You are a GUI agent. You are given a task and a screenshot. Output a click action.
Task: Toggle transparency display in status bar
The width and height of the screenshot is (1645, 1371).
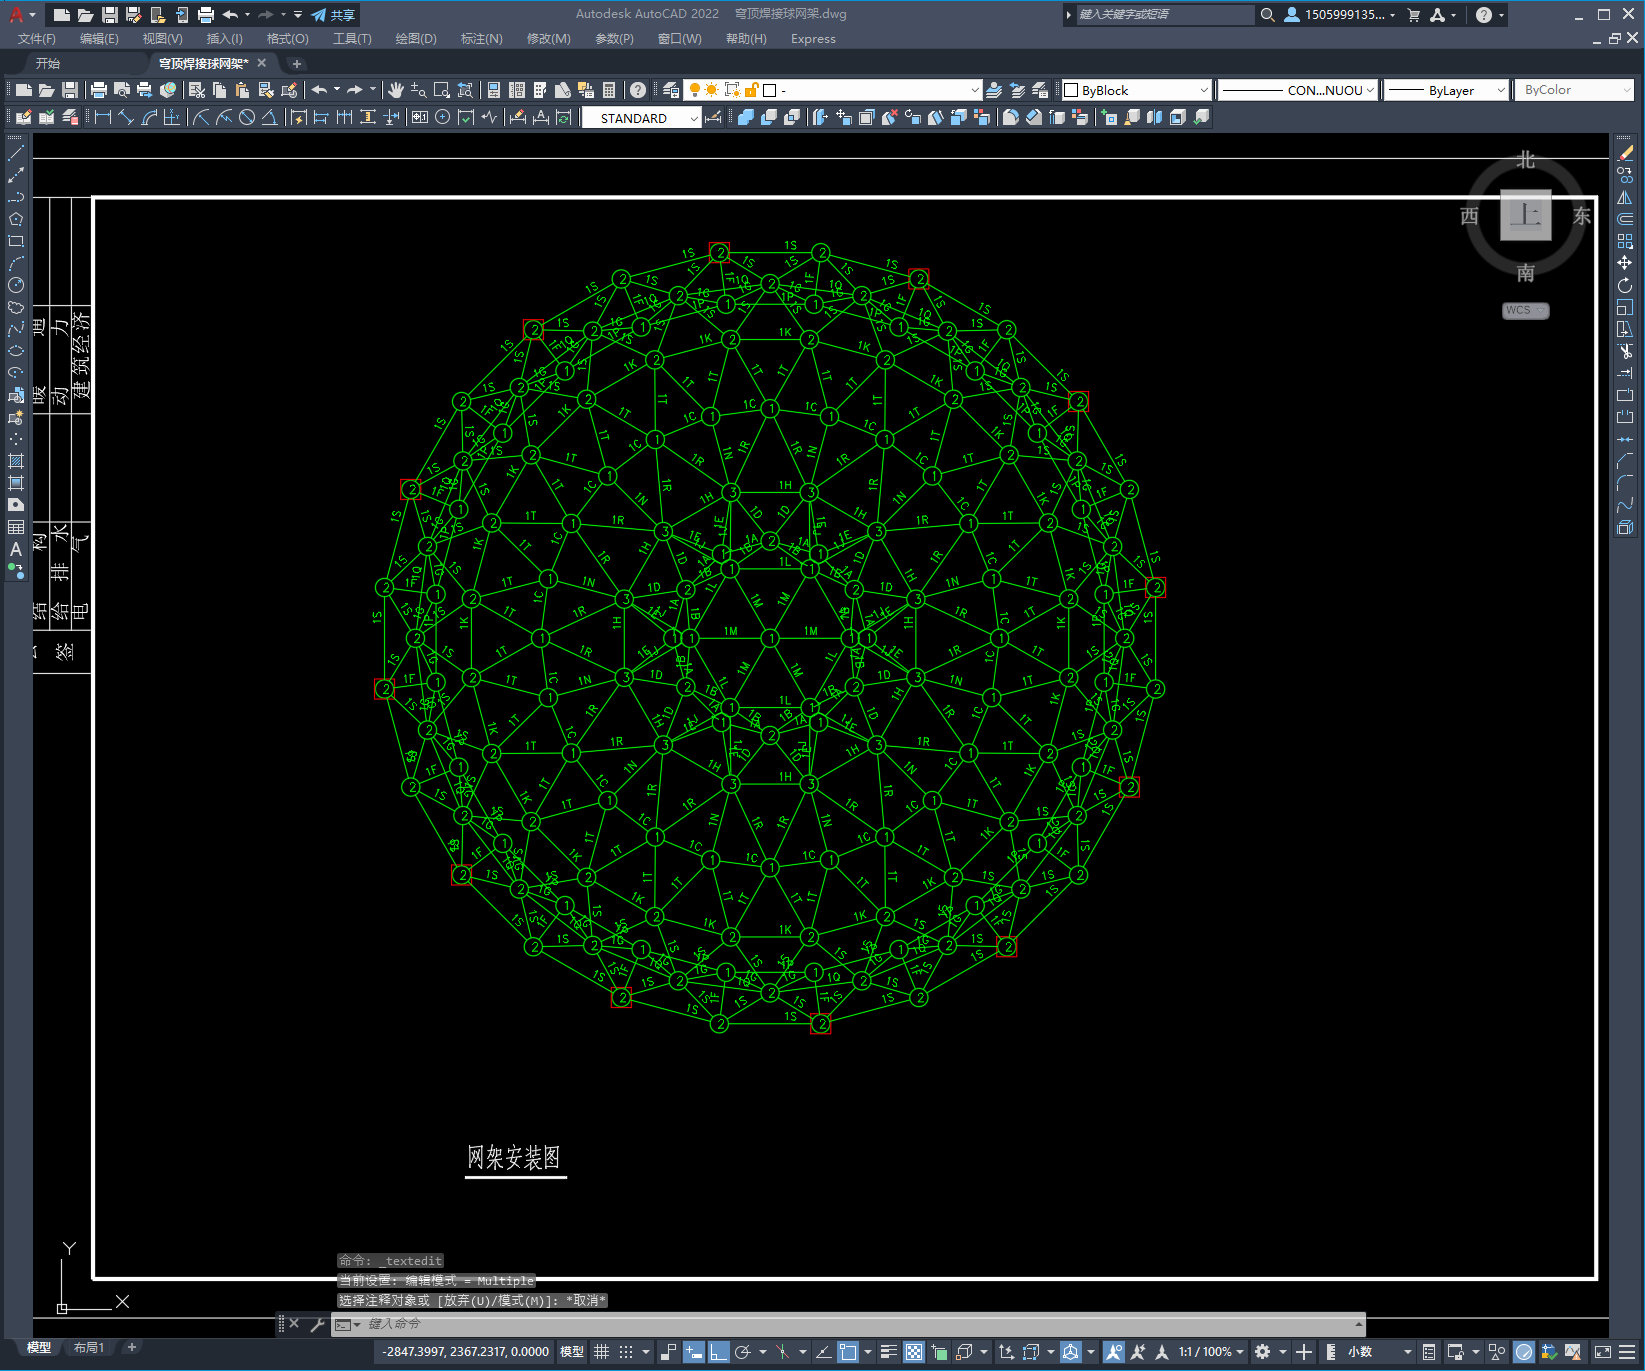point(914,1352)
